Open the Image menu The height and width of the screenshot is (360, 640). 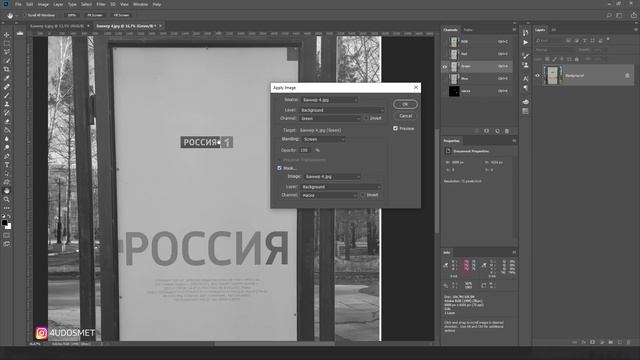click(43, 4)
